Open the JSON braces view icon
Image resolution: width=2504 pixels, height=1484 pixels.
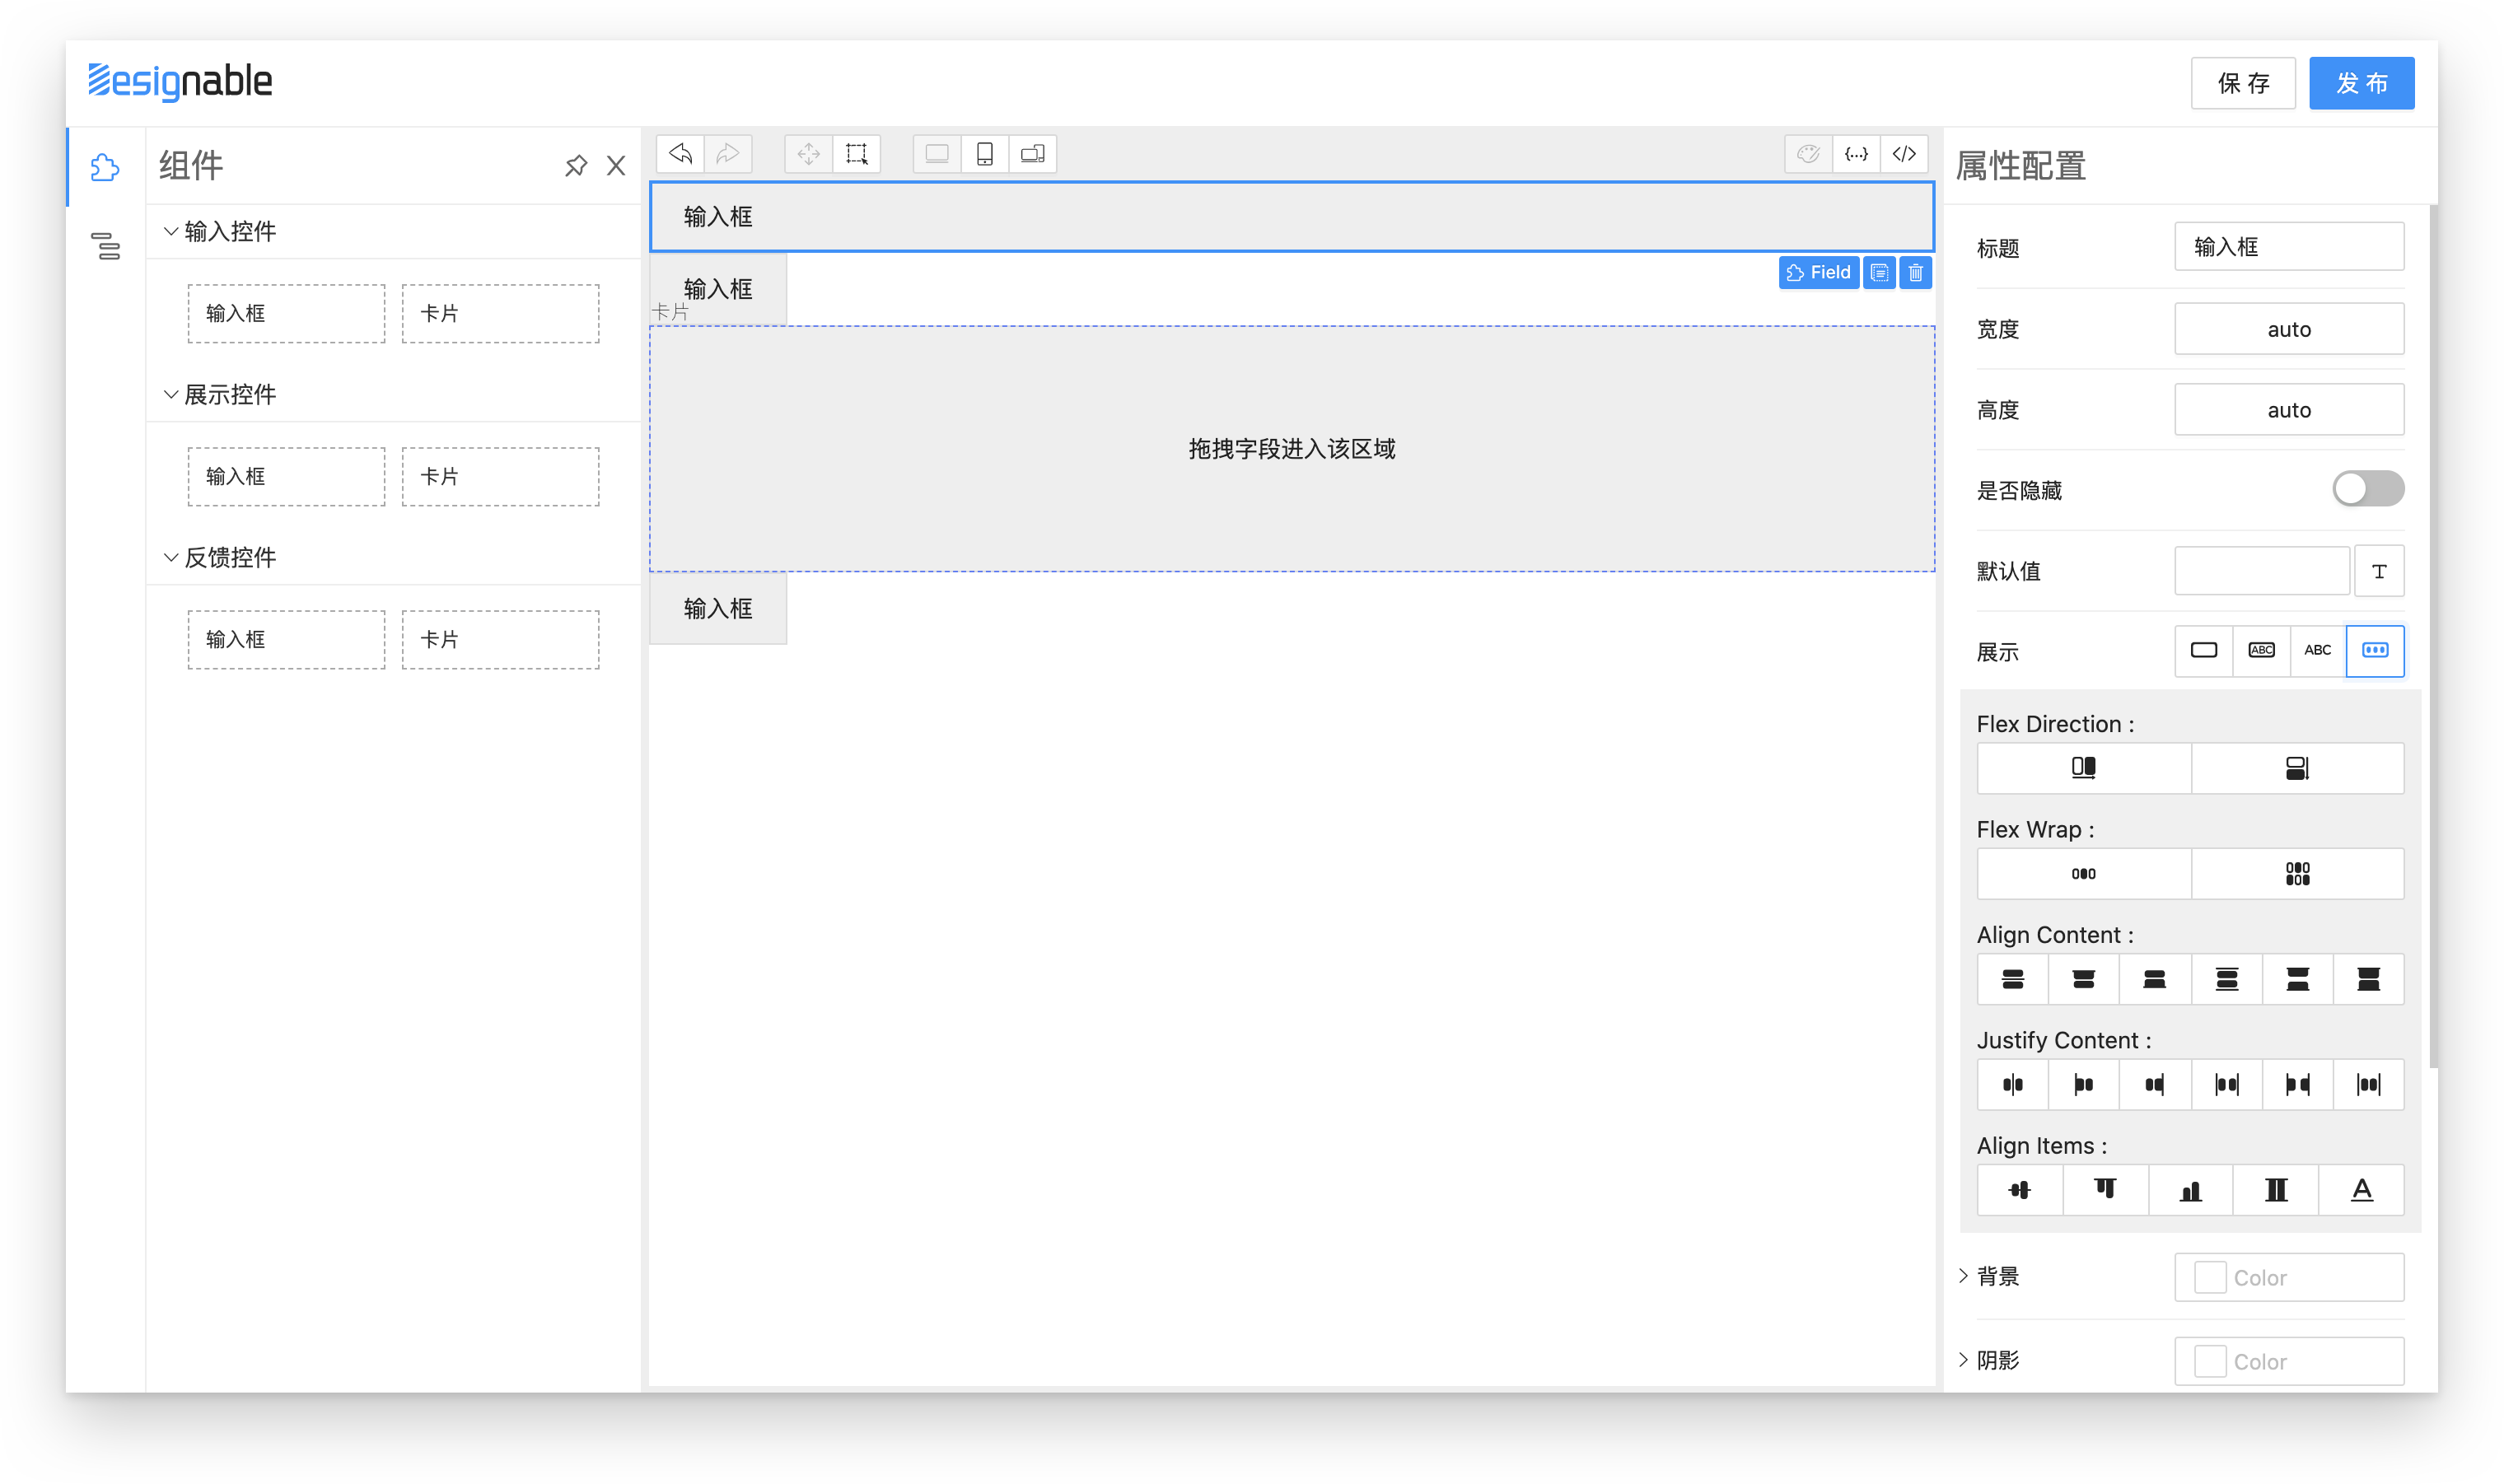tap(1856, 154)
